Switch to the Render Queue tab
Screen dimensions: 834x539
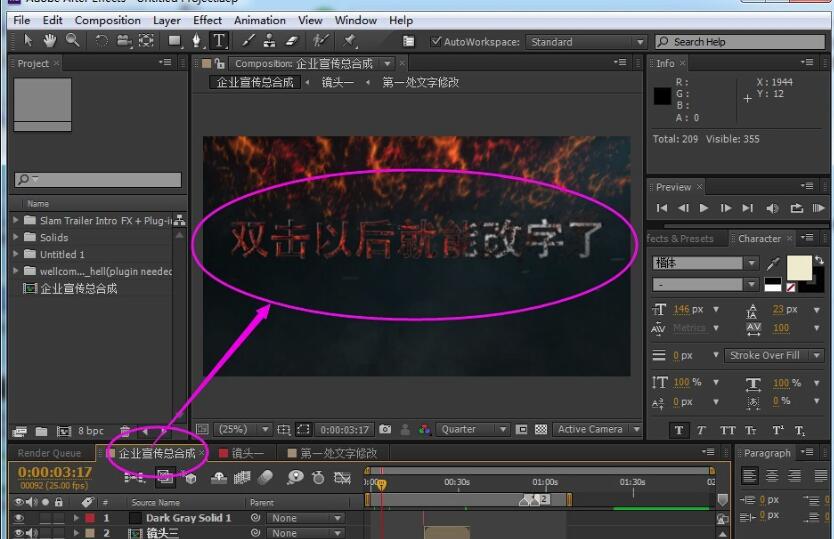(49, 453)
